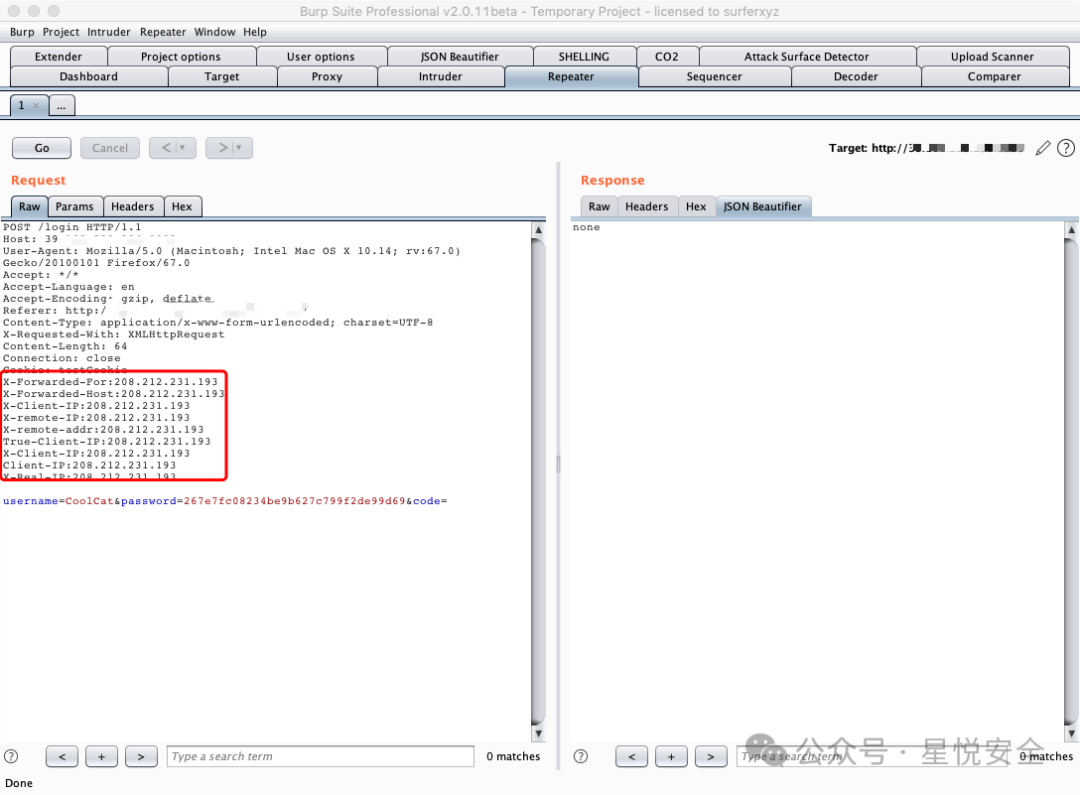Open the CO2 tab
Image resolution: width=1080 pixels, height=795 pixels.
pos(667,56)
